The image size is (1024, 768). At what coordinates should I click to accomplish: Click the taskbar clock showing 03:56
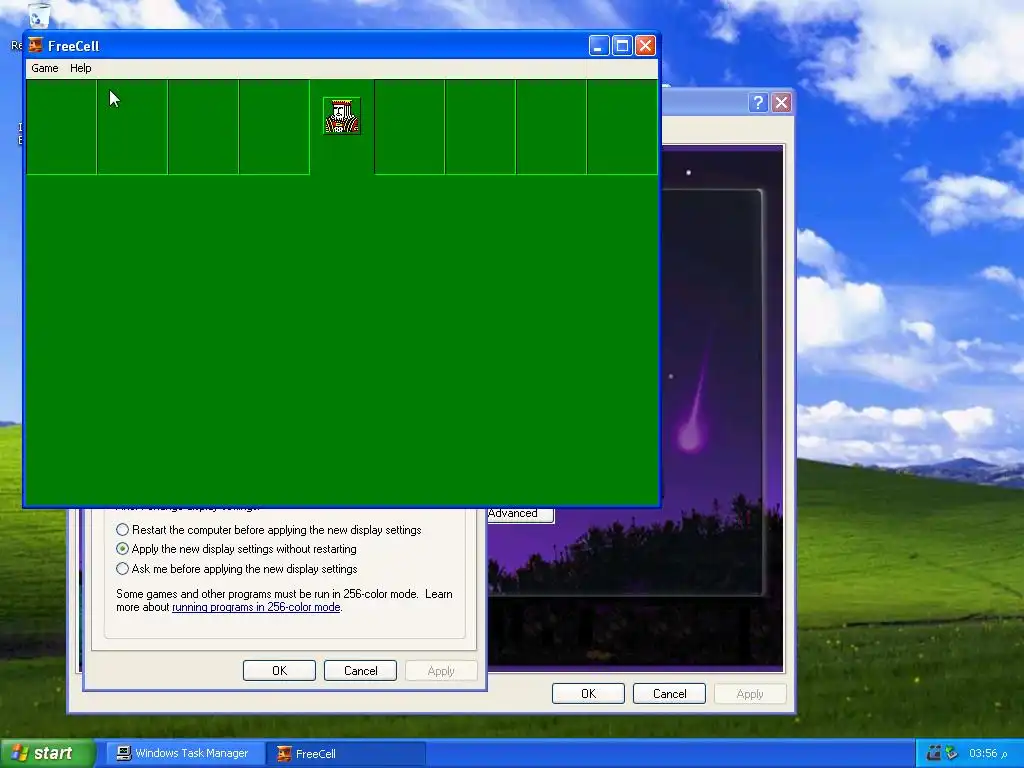(x=988, y=753)
